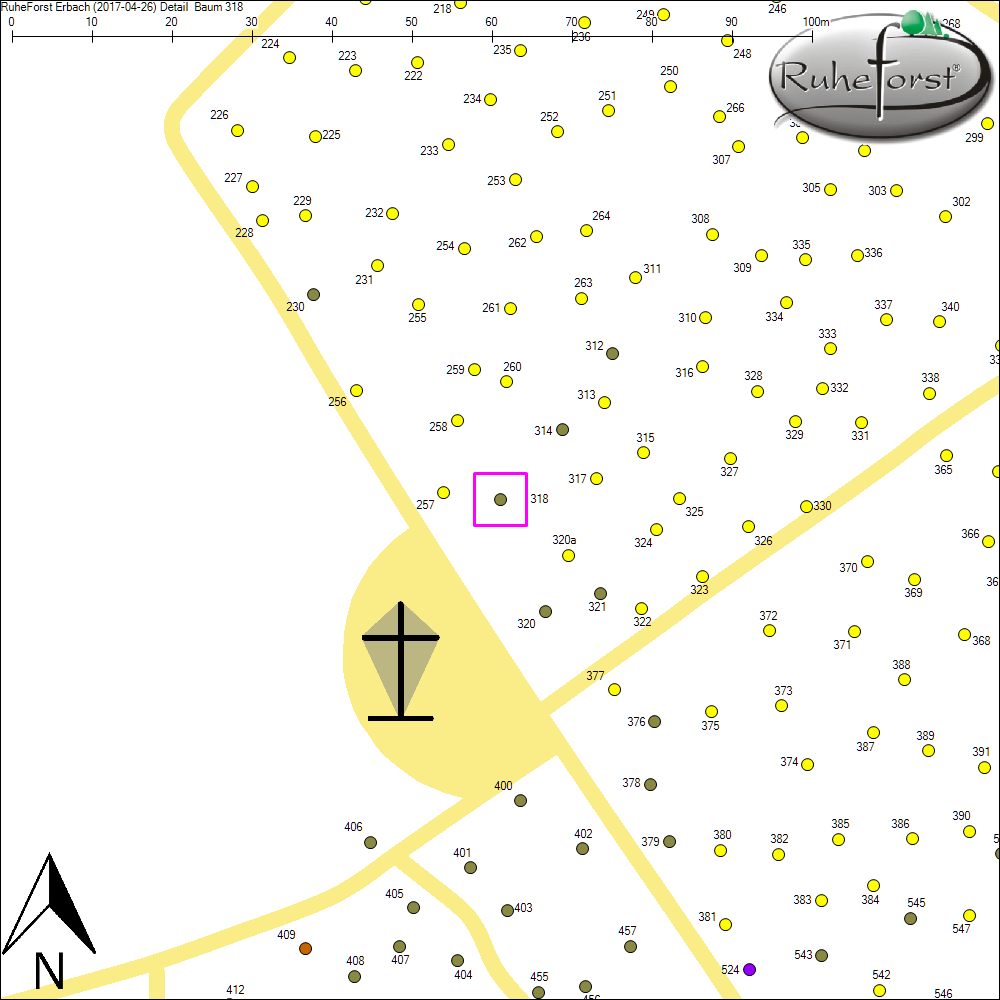Image resolution: width=1000 pixels, height=1000 pixels.
Task: Select the purple tree marker 524
Action: pyautogui.click(x=749, y=969)
